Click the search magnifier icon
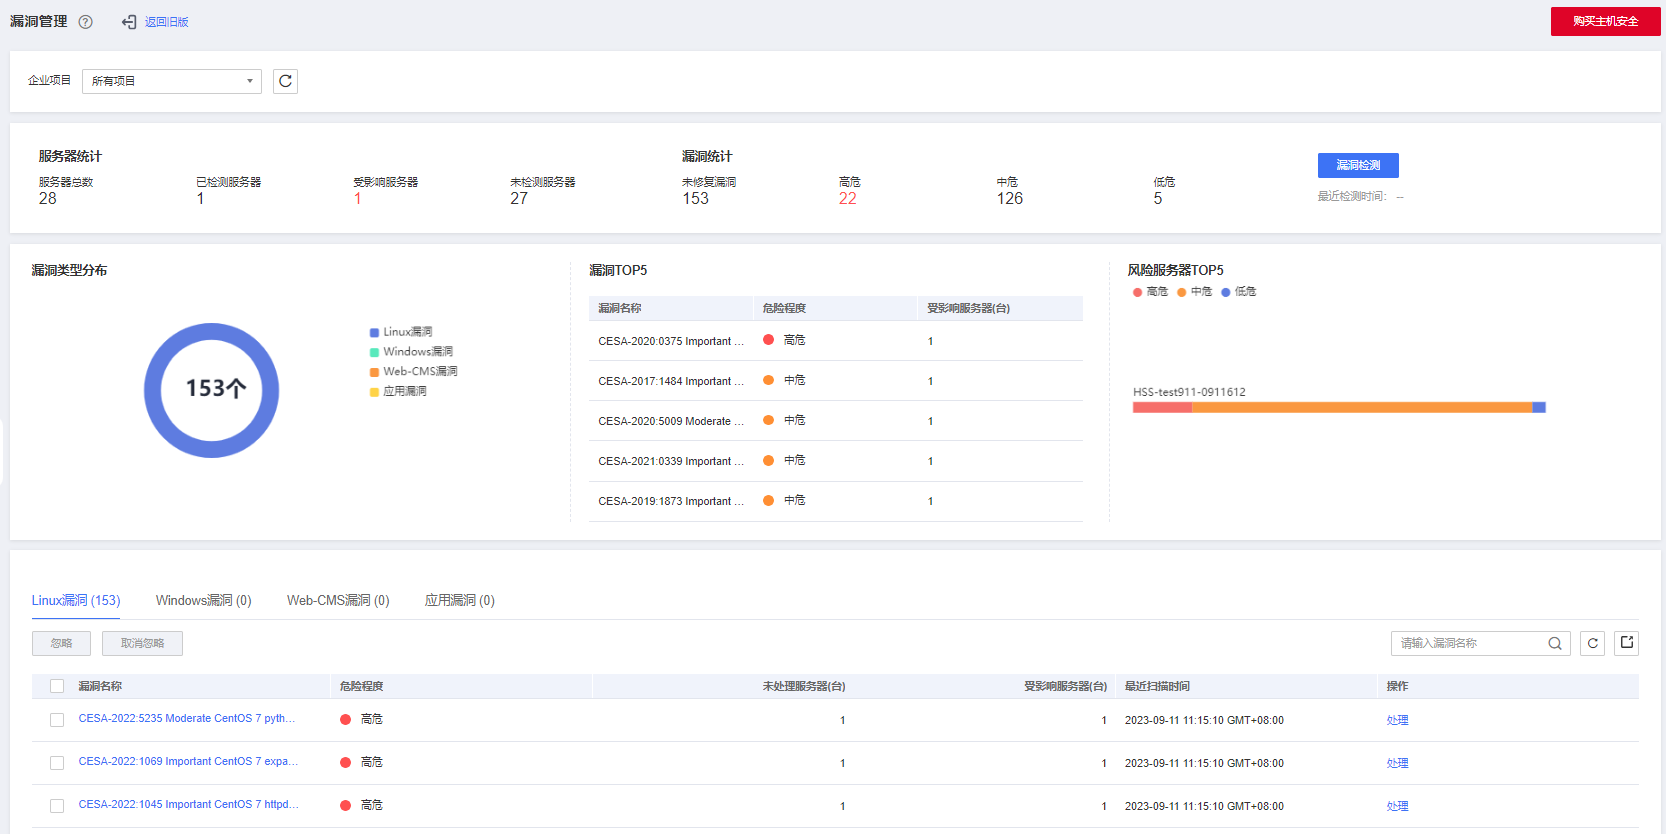Image resolution: width=1666 pixels, height=834 pixels. pyautogui.click(x=1555, y=644)
